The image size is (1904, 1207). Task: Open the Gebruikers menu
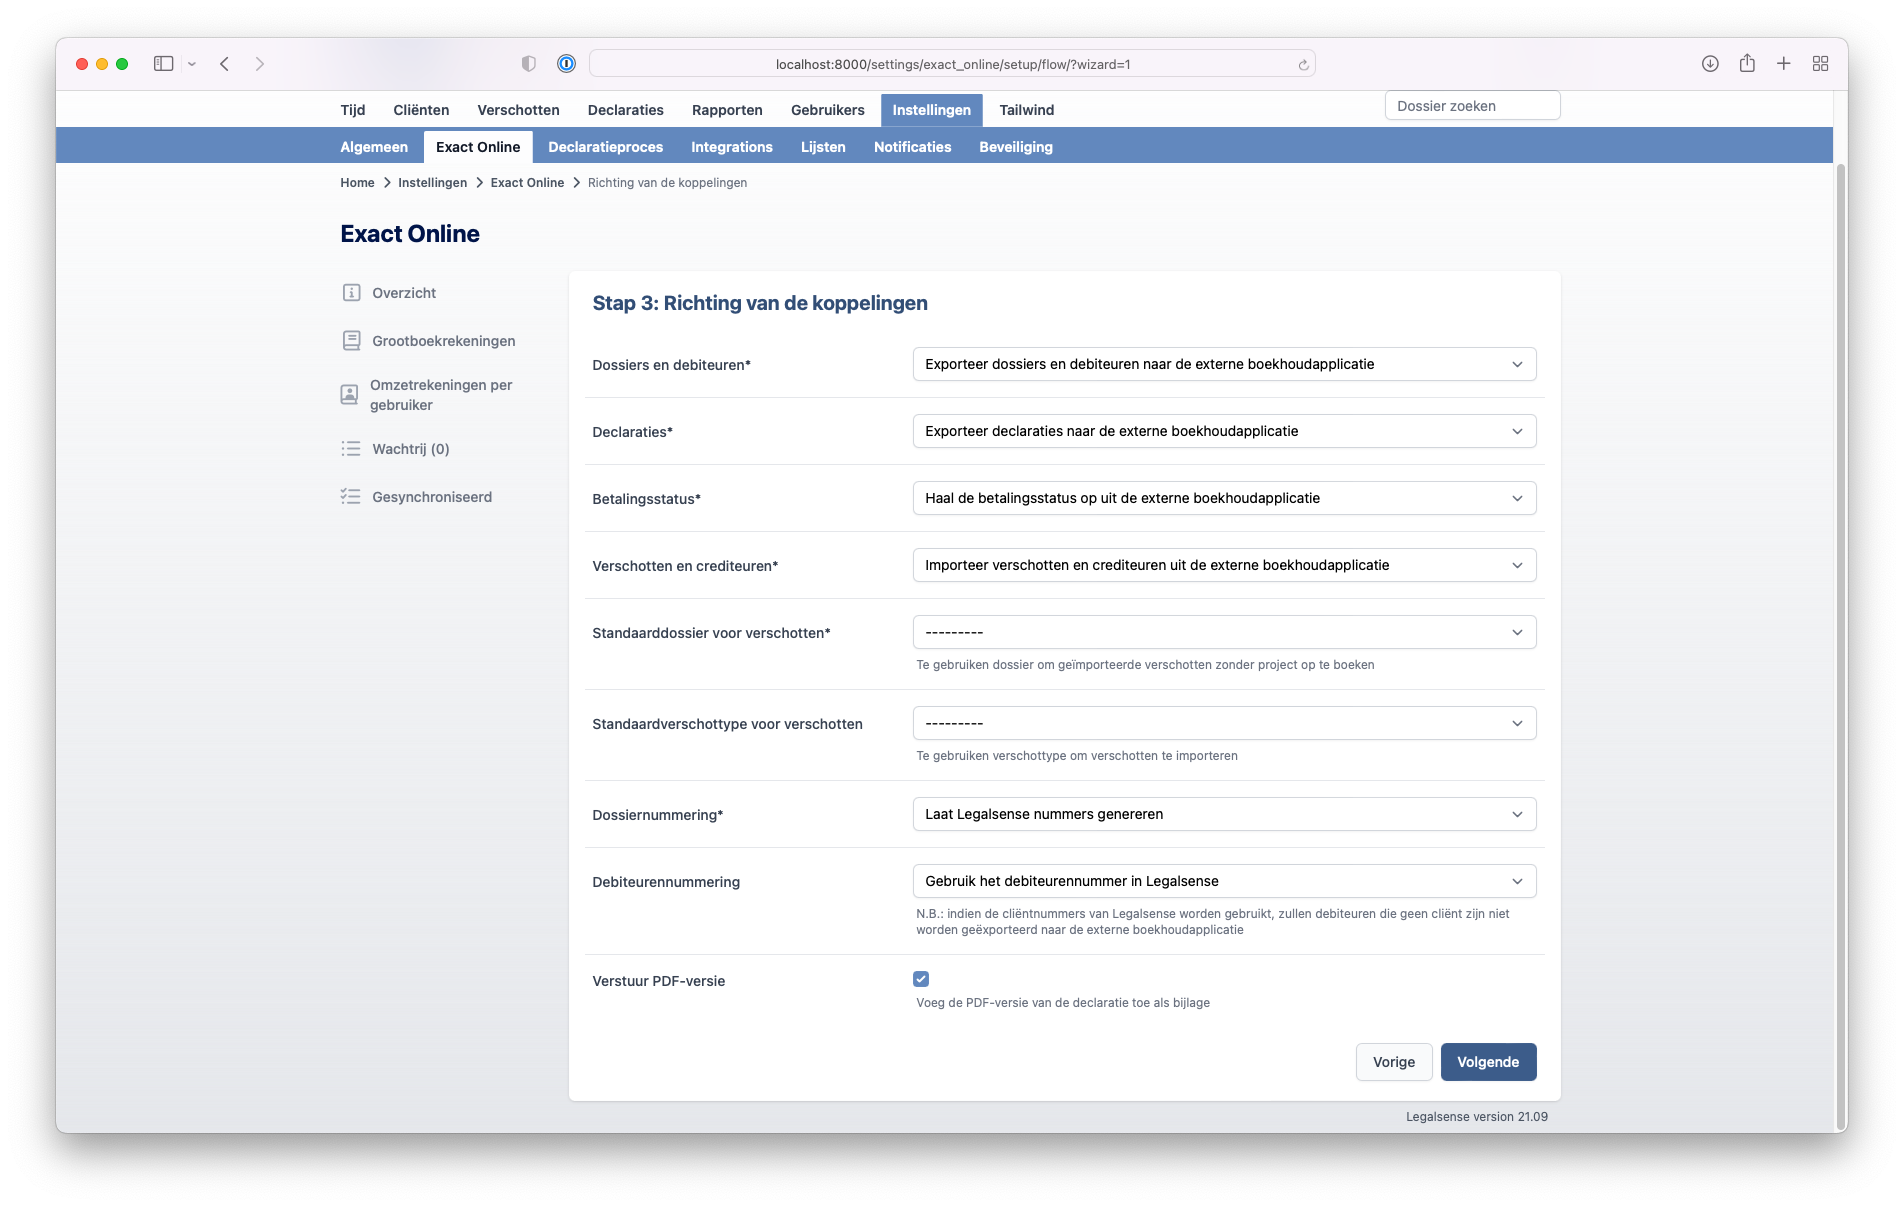[827, 110]
